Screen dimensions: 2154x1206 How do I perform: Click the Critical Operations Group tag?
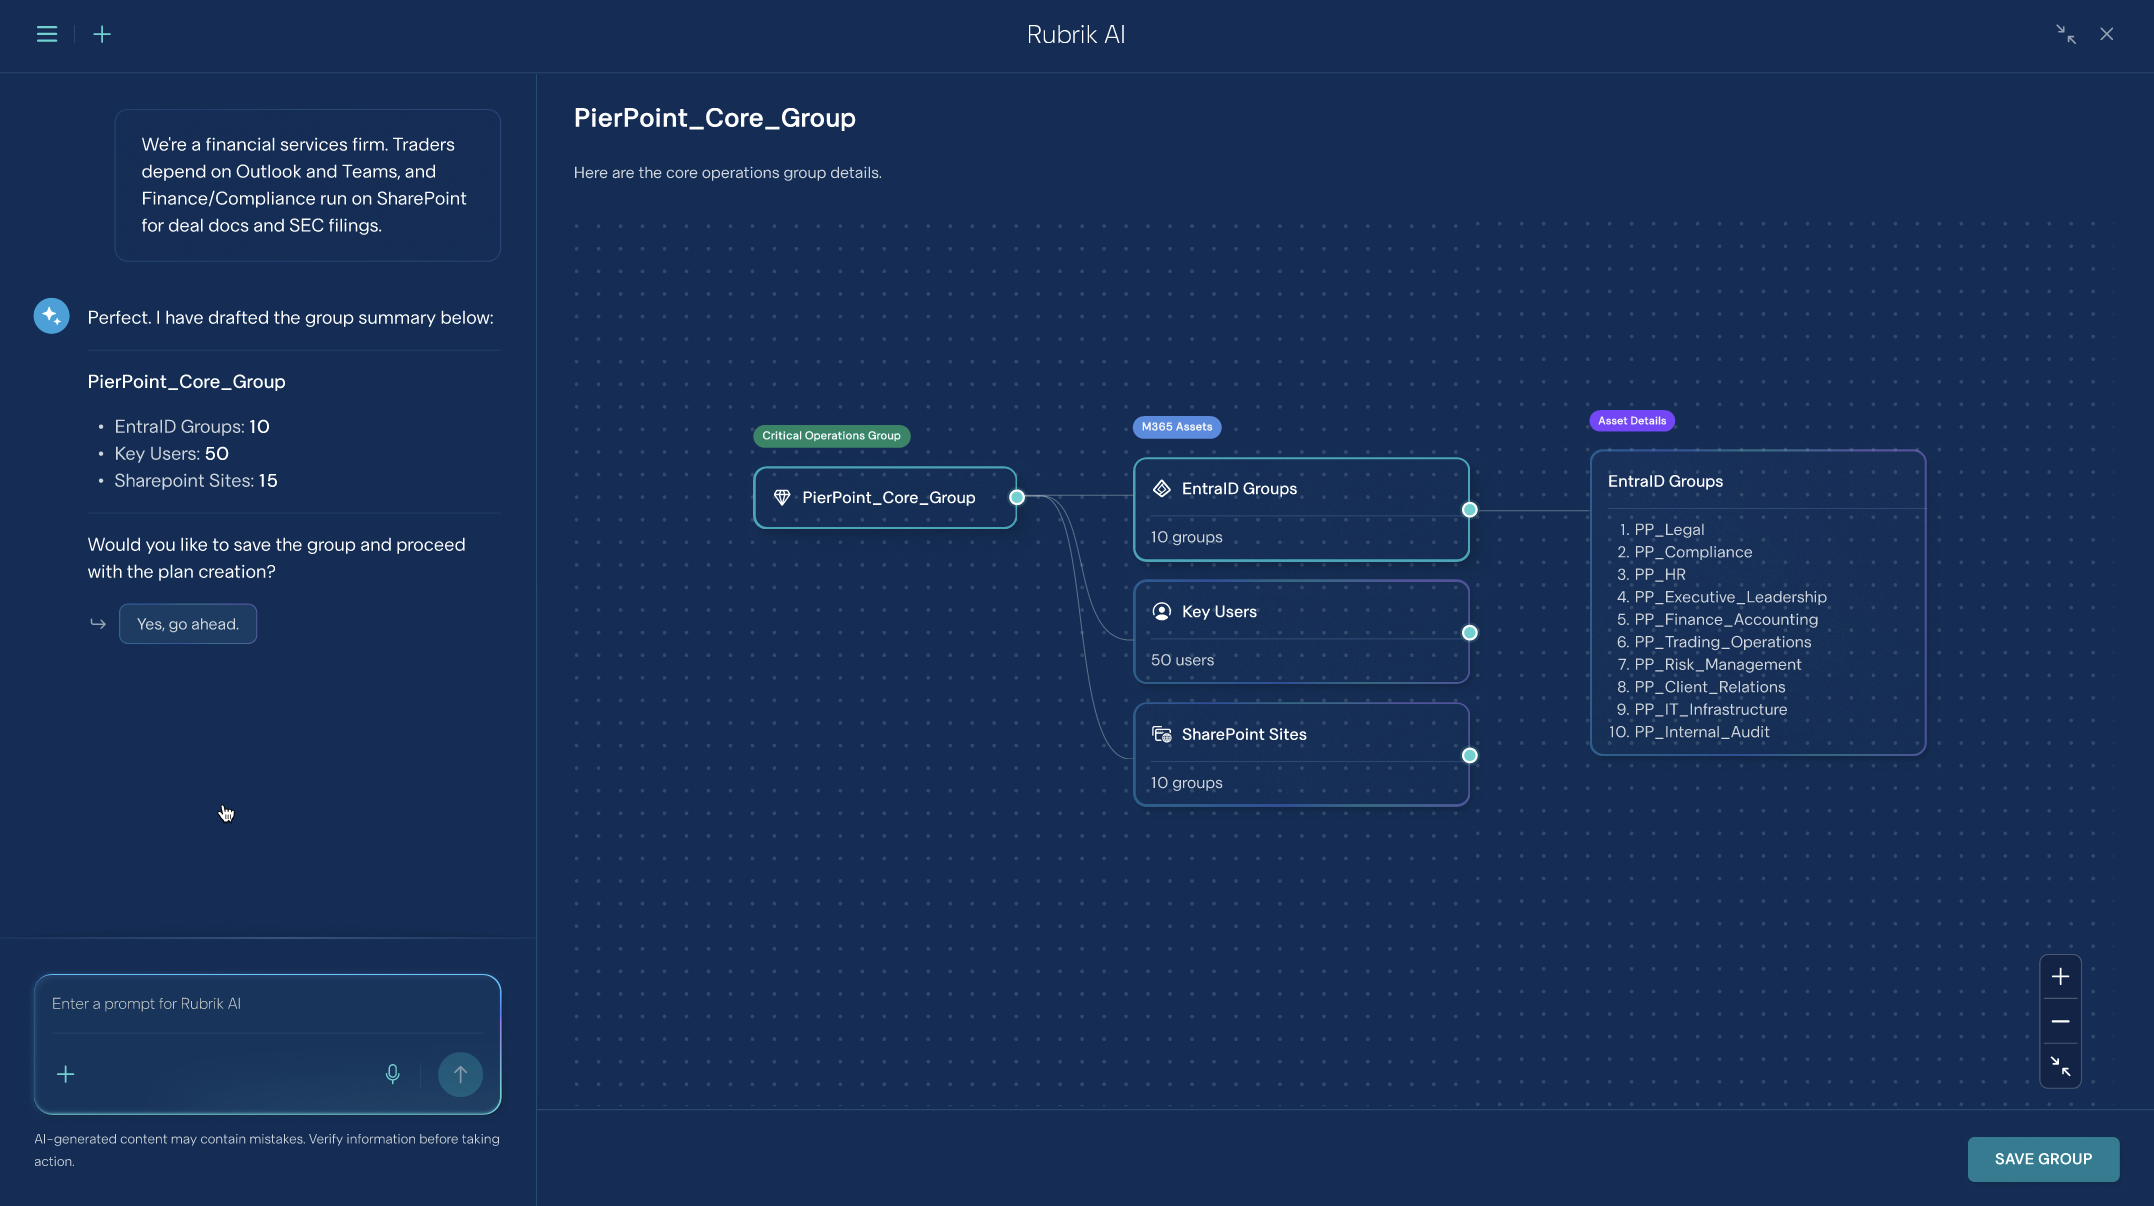[831, 436]
